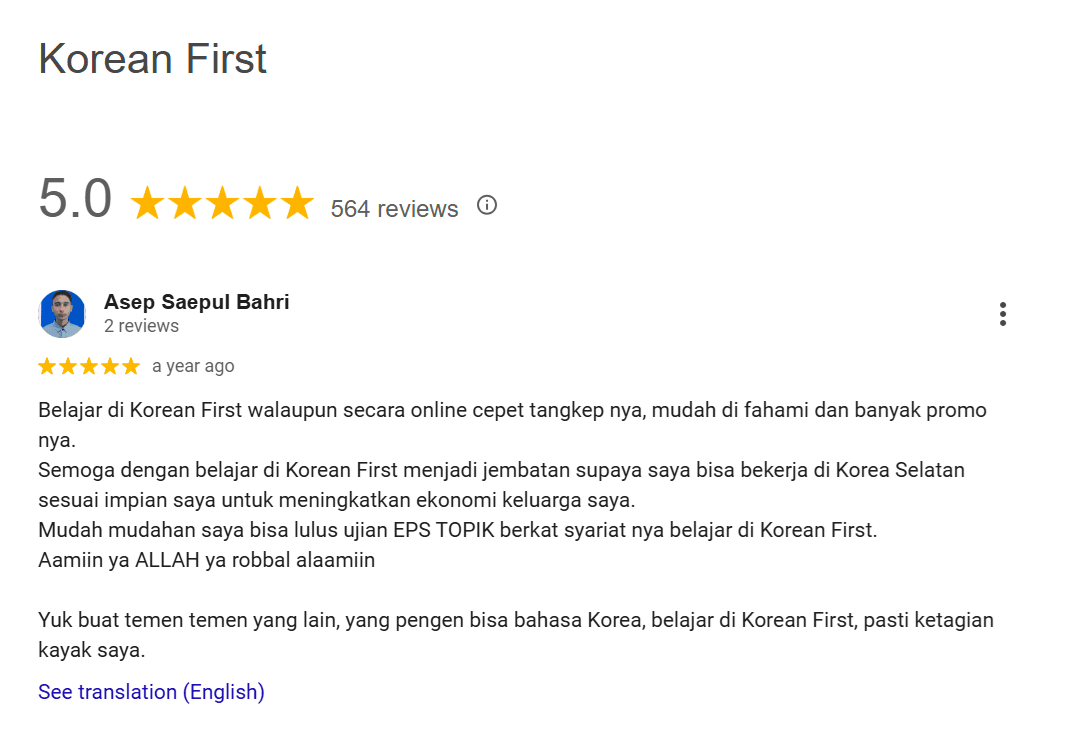1075x743 pixels.
Task: Click the "564 reviews" count
Action: coord(394,209)
